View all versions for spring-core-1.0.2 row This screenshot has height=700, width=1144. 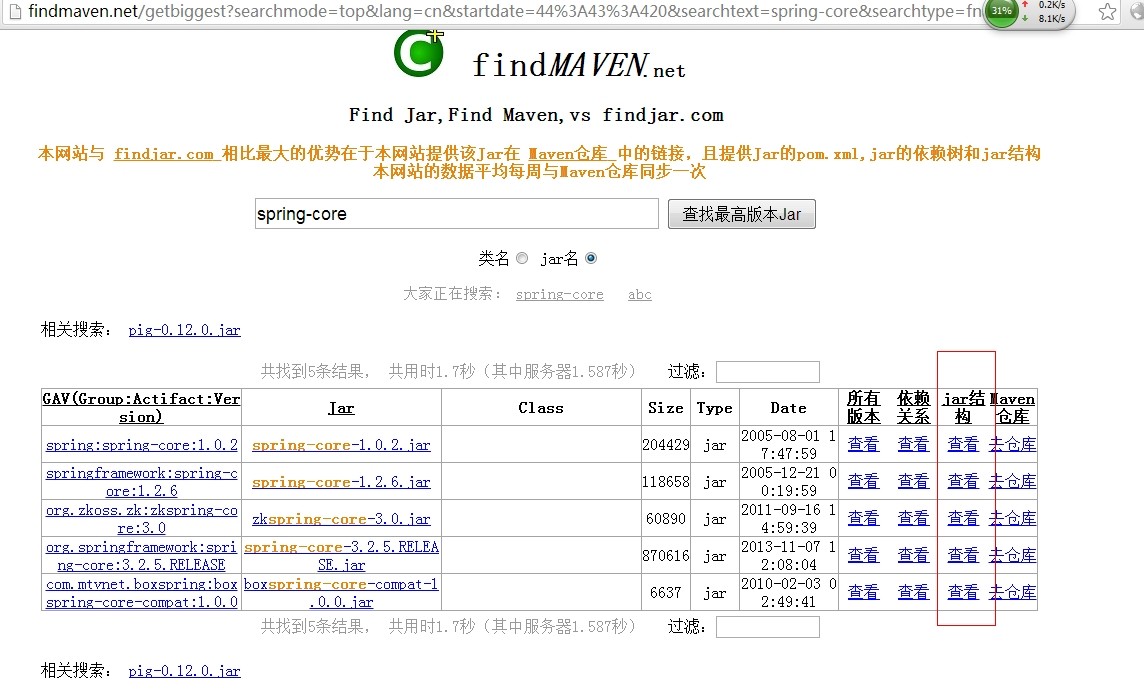863,444
